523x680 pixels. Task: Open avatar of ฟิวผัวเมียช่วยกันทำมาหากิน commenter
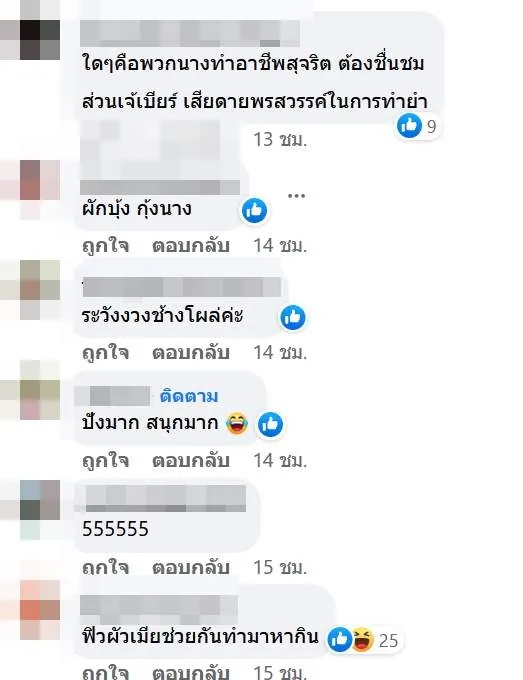(40, 600)
